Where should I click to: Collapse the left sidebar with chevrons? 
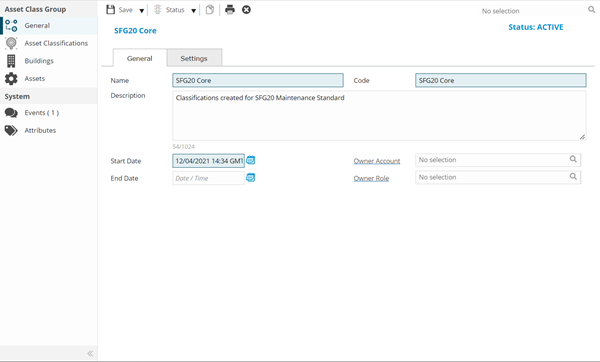click(x=90, y=354)
